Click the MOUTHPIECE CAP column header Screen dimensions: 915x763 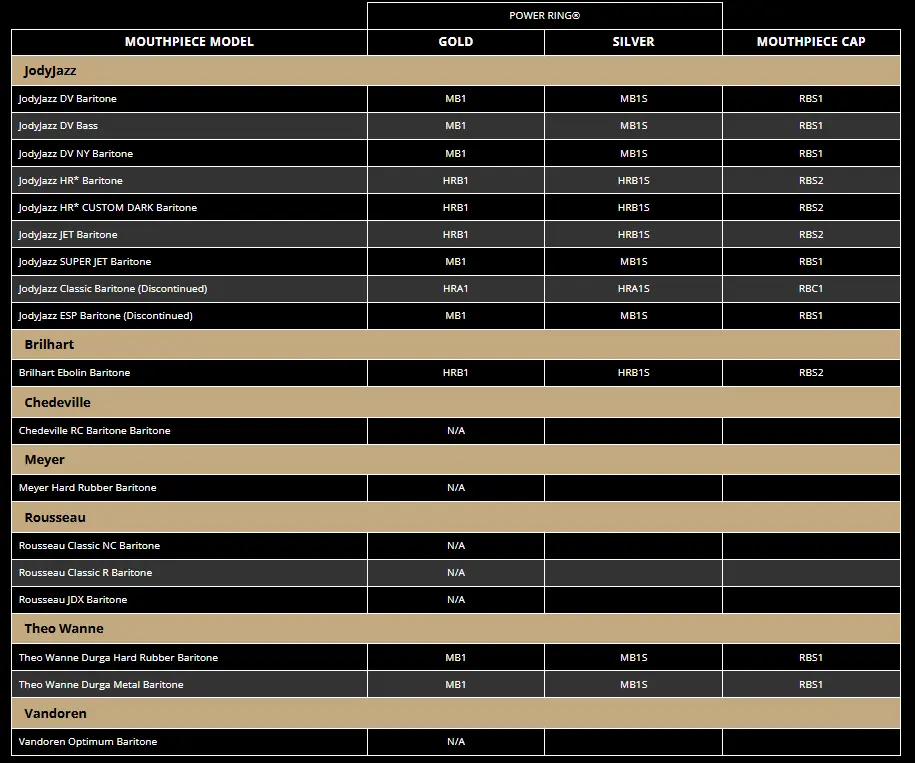[811, 42]
